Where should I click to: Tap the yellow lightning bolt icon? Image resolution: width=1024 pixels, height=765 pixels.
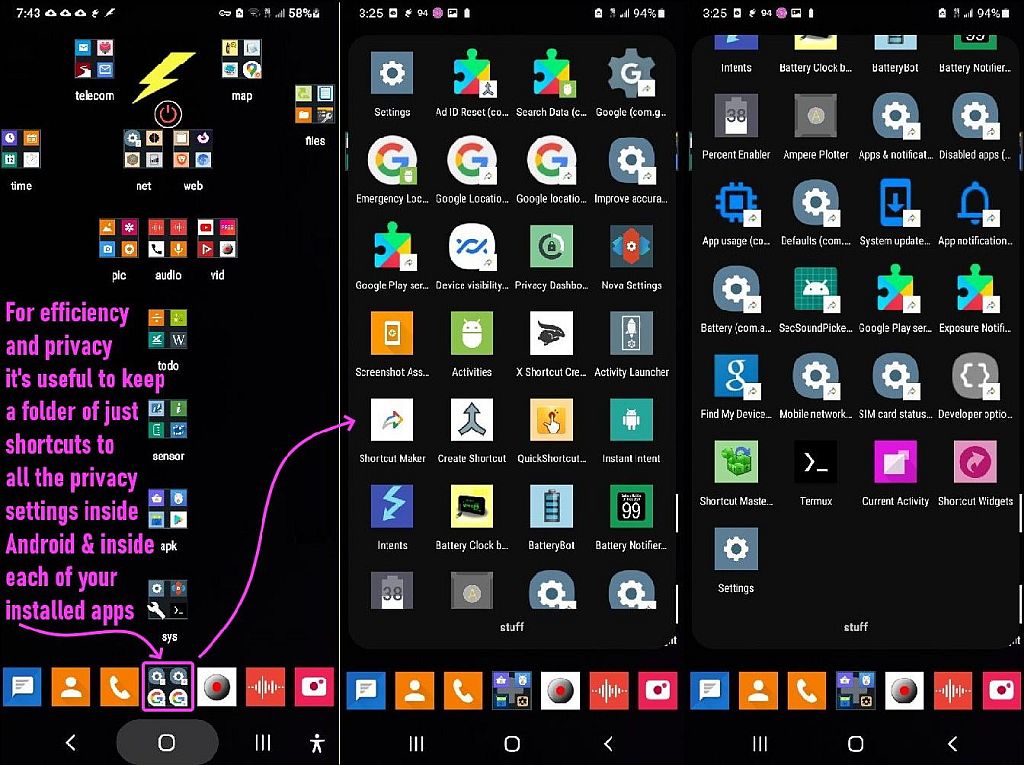pos(163,76)
